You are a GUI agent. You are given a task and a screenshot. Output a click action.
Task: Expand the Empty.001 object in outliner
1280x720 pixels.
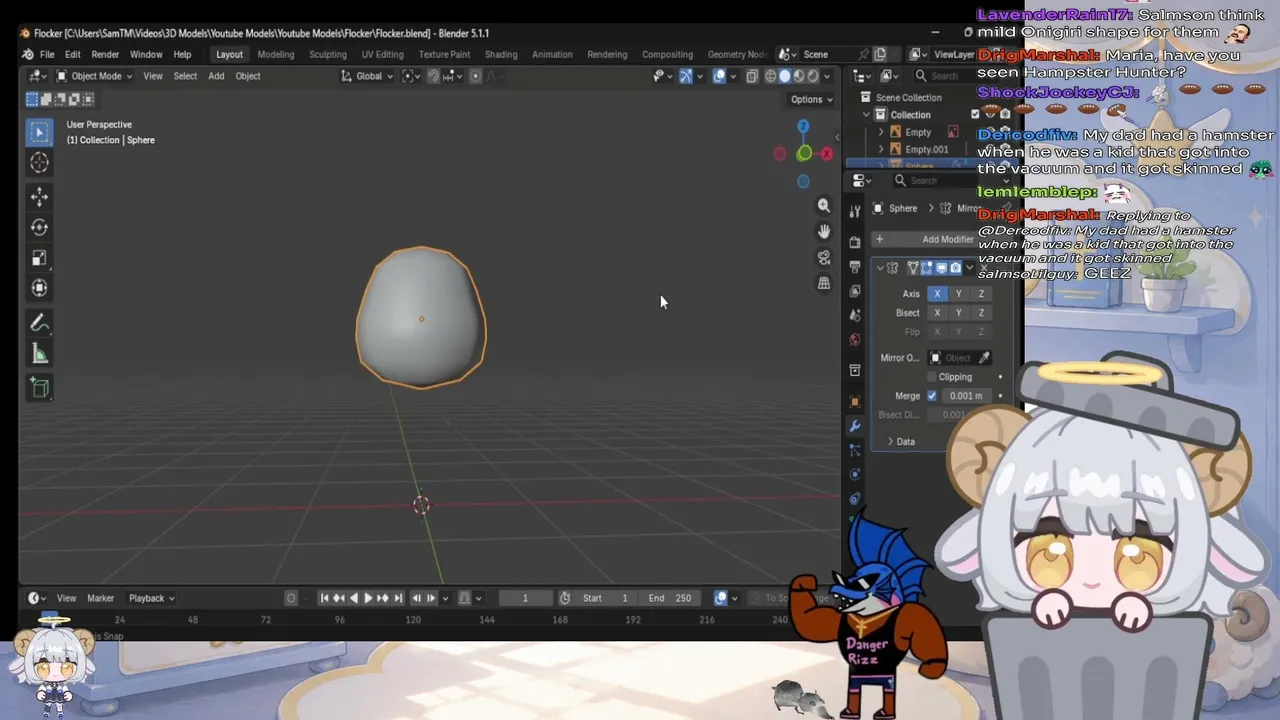coord(881,149)
